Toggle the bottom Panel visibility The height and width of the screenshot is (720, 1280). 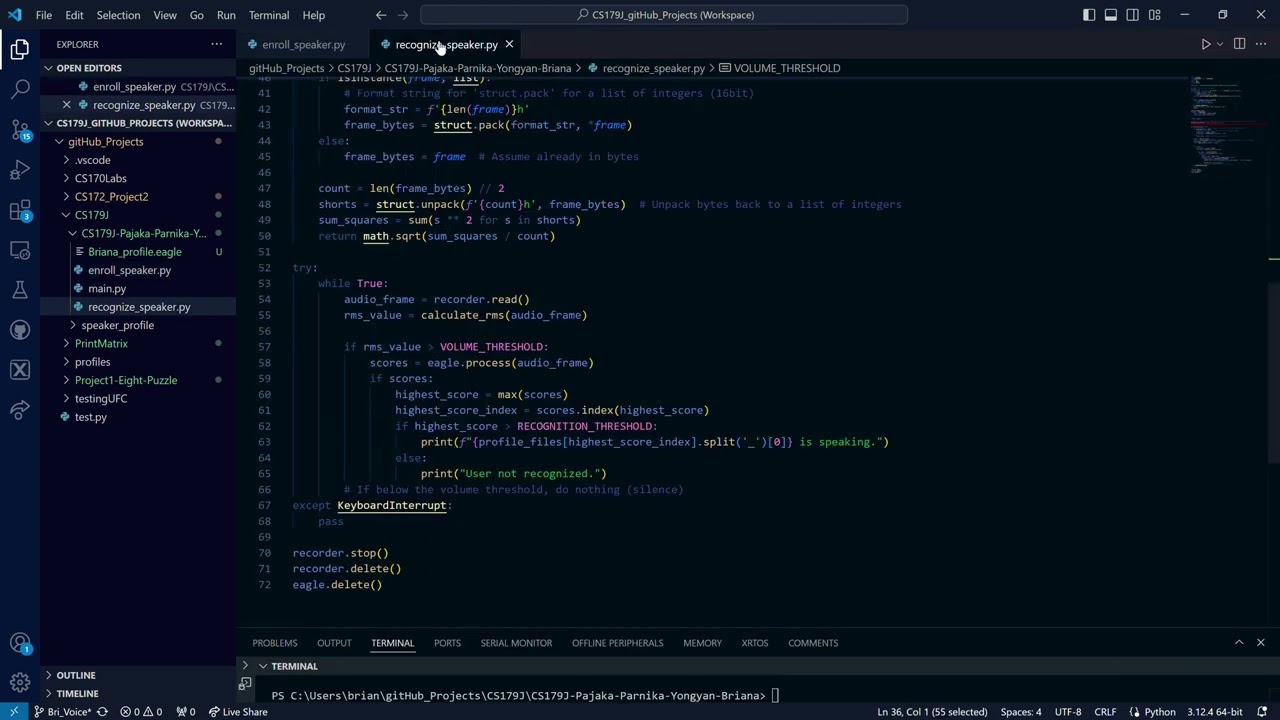click(x=1111, y=15)
